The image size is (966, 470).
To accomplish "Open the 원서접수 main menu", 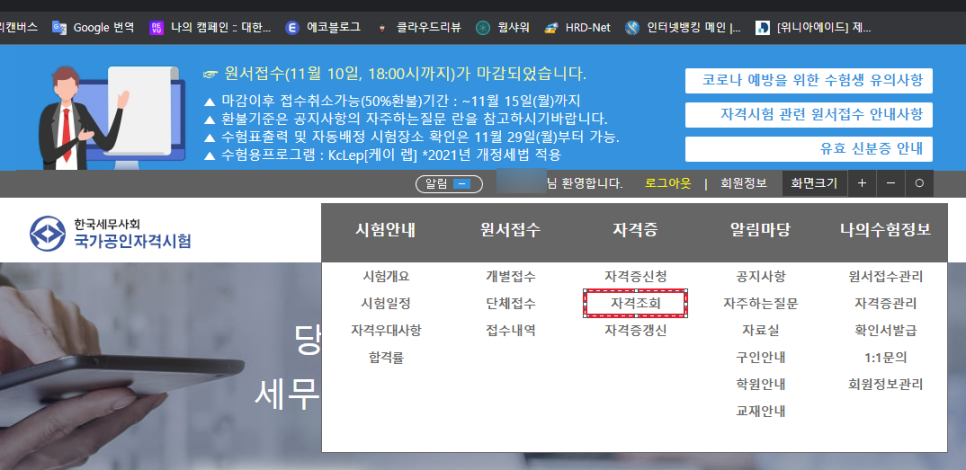I will (511, 230).
